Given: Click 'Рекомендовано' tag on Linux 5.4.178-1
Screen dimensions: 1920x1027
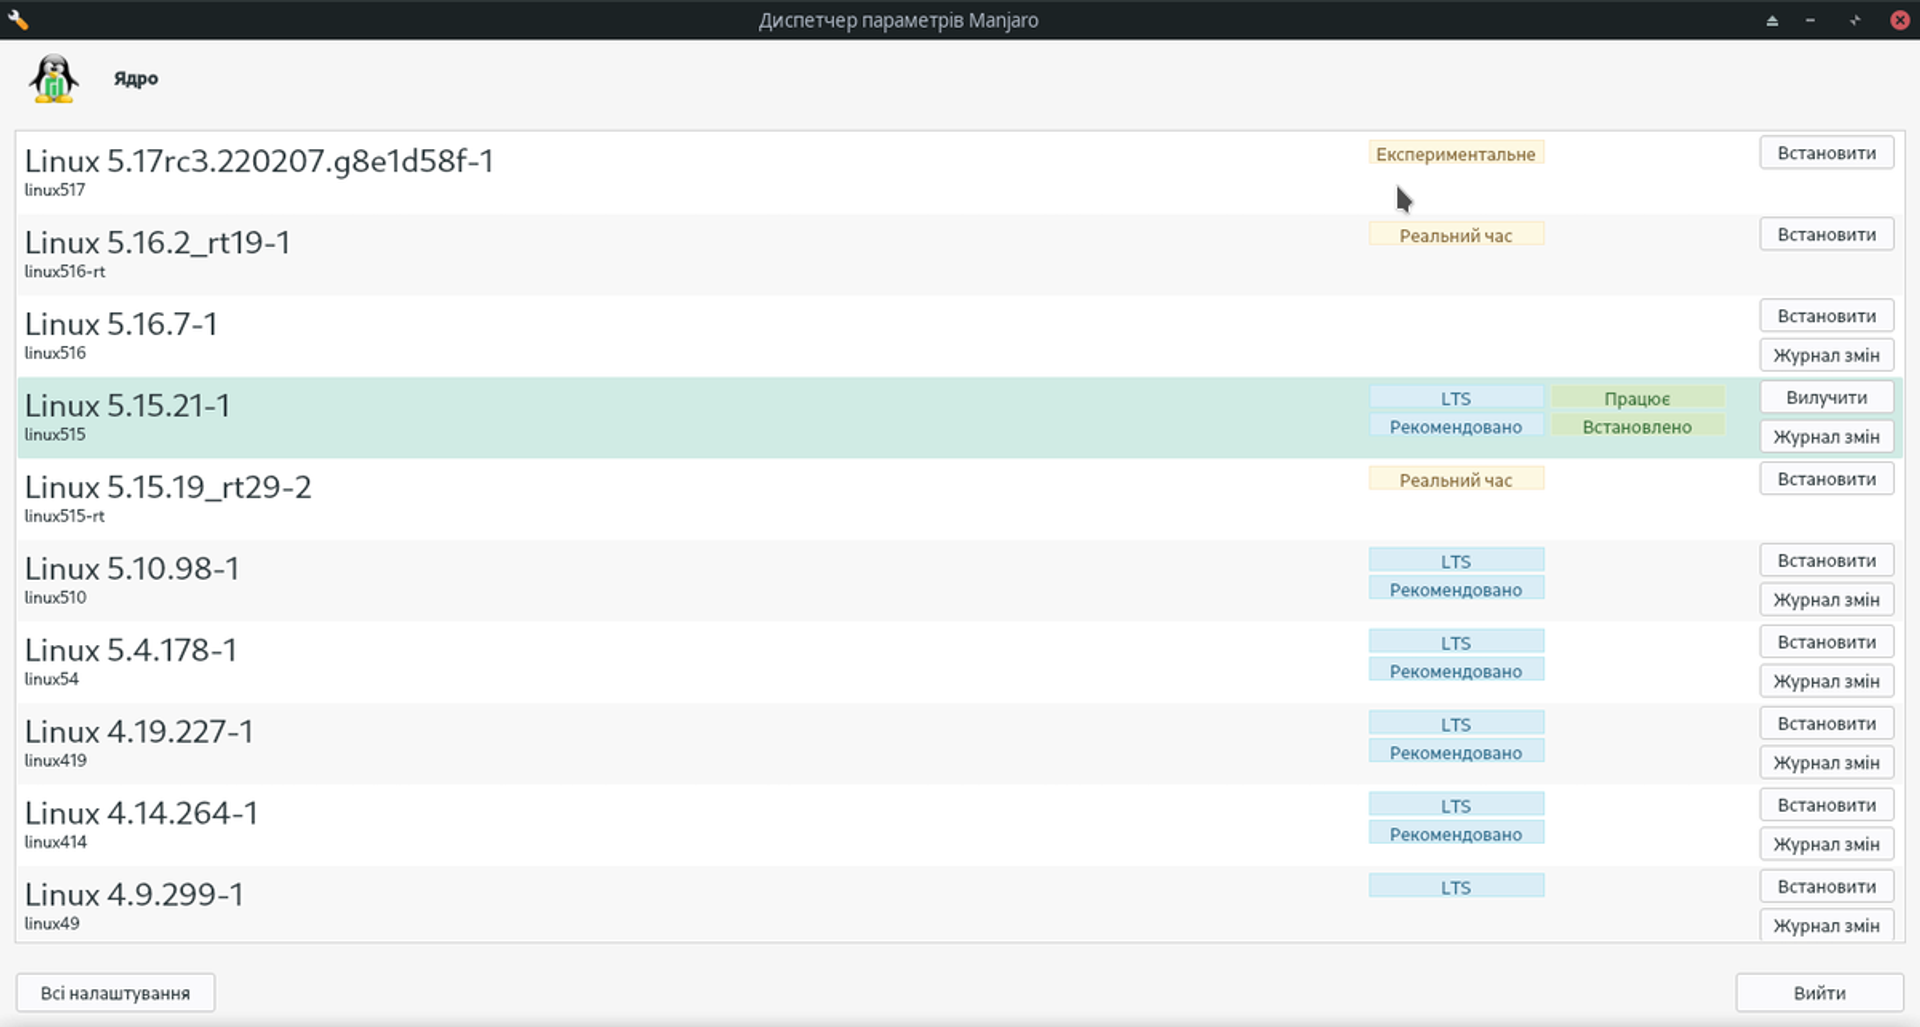Looking at the screenshot, I should coord(1456,672).
